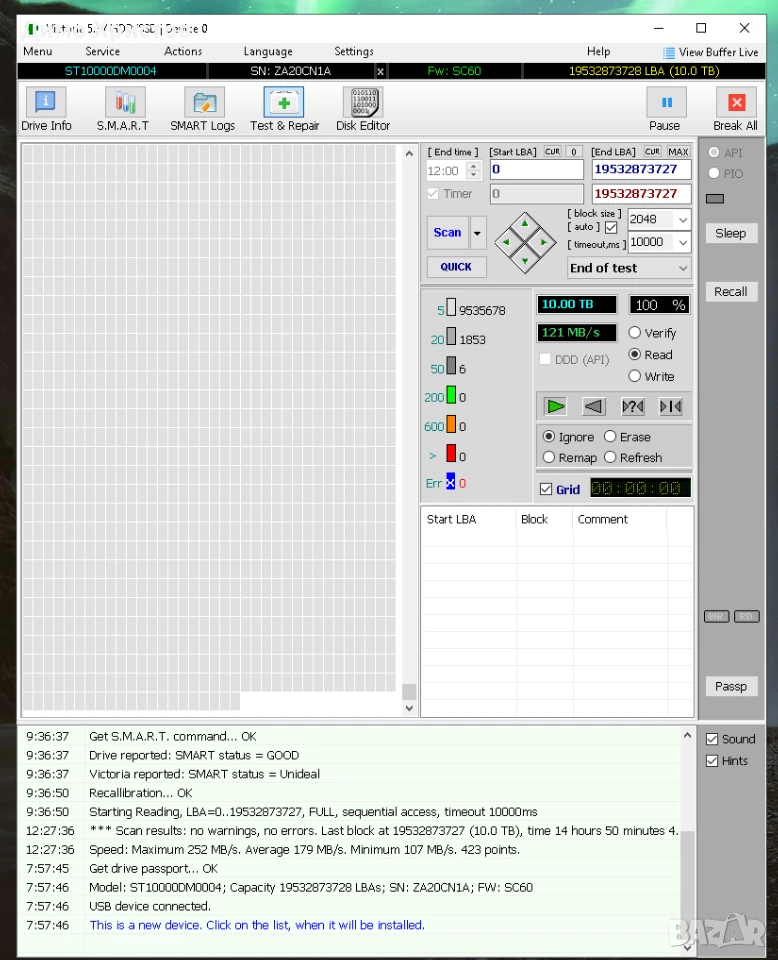Click the QUICK scan button
This screenshot has width=778, height=960.
(456, 267)
